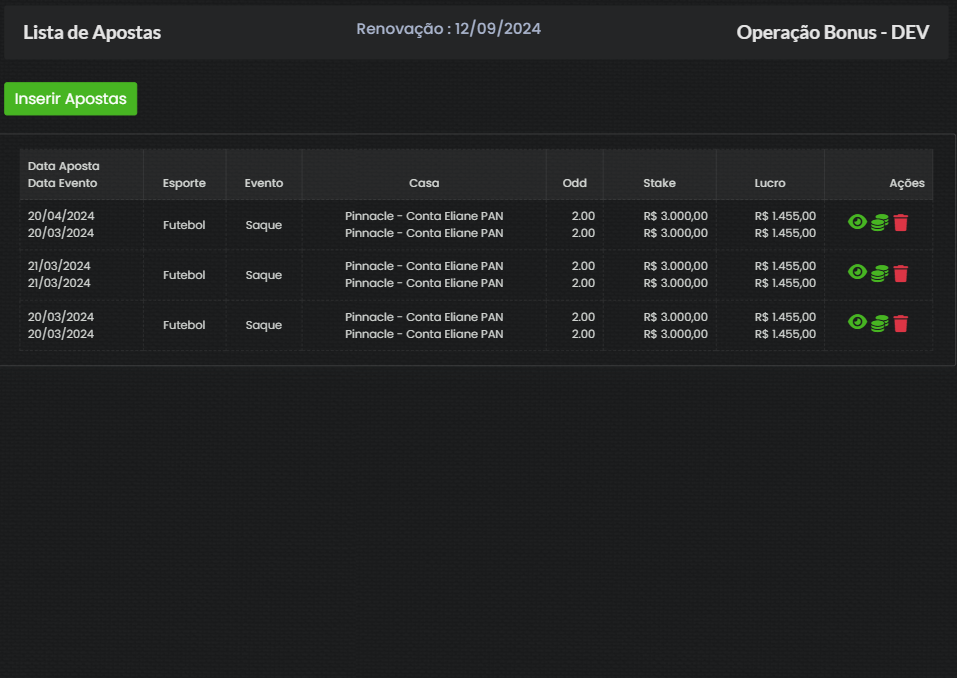This screenshot has width=957, height=678.
Task: Delete the 21/03/2024 bet row
Action: [901, 273]
